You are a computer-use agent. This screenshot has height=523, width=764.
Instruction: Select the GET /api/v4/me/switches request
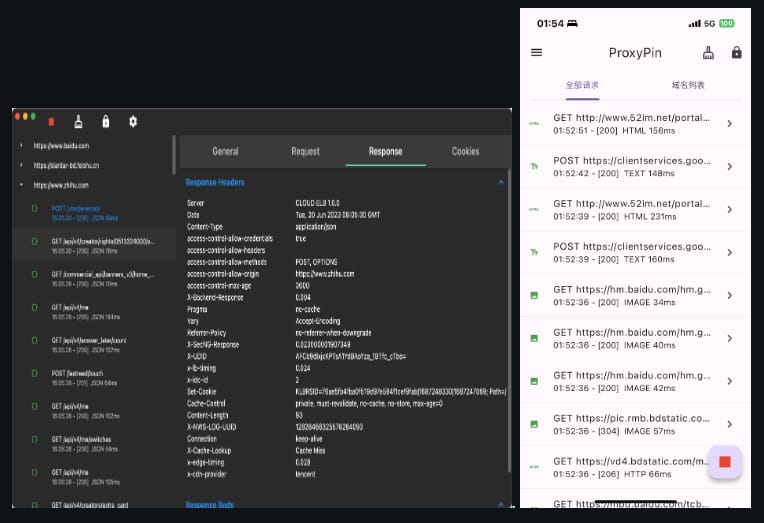(x=94, y=444)
